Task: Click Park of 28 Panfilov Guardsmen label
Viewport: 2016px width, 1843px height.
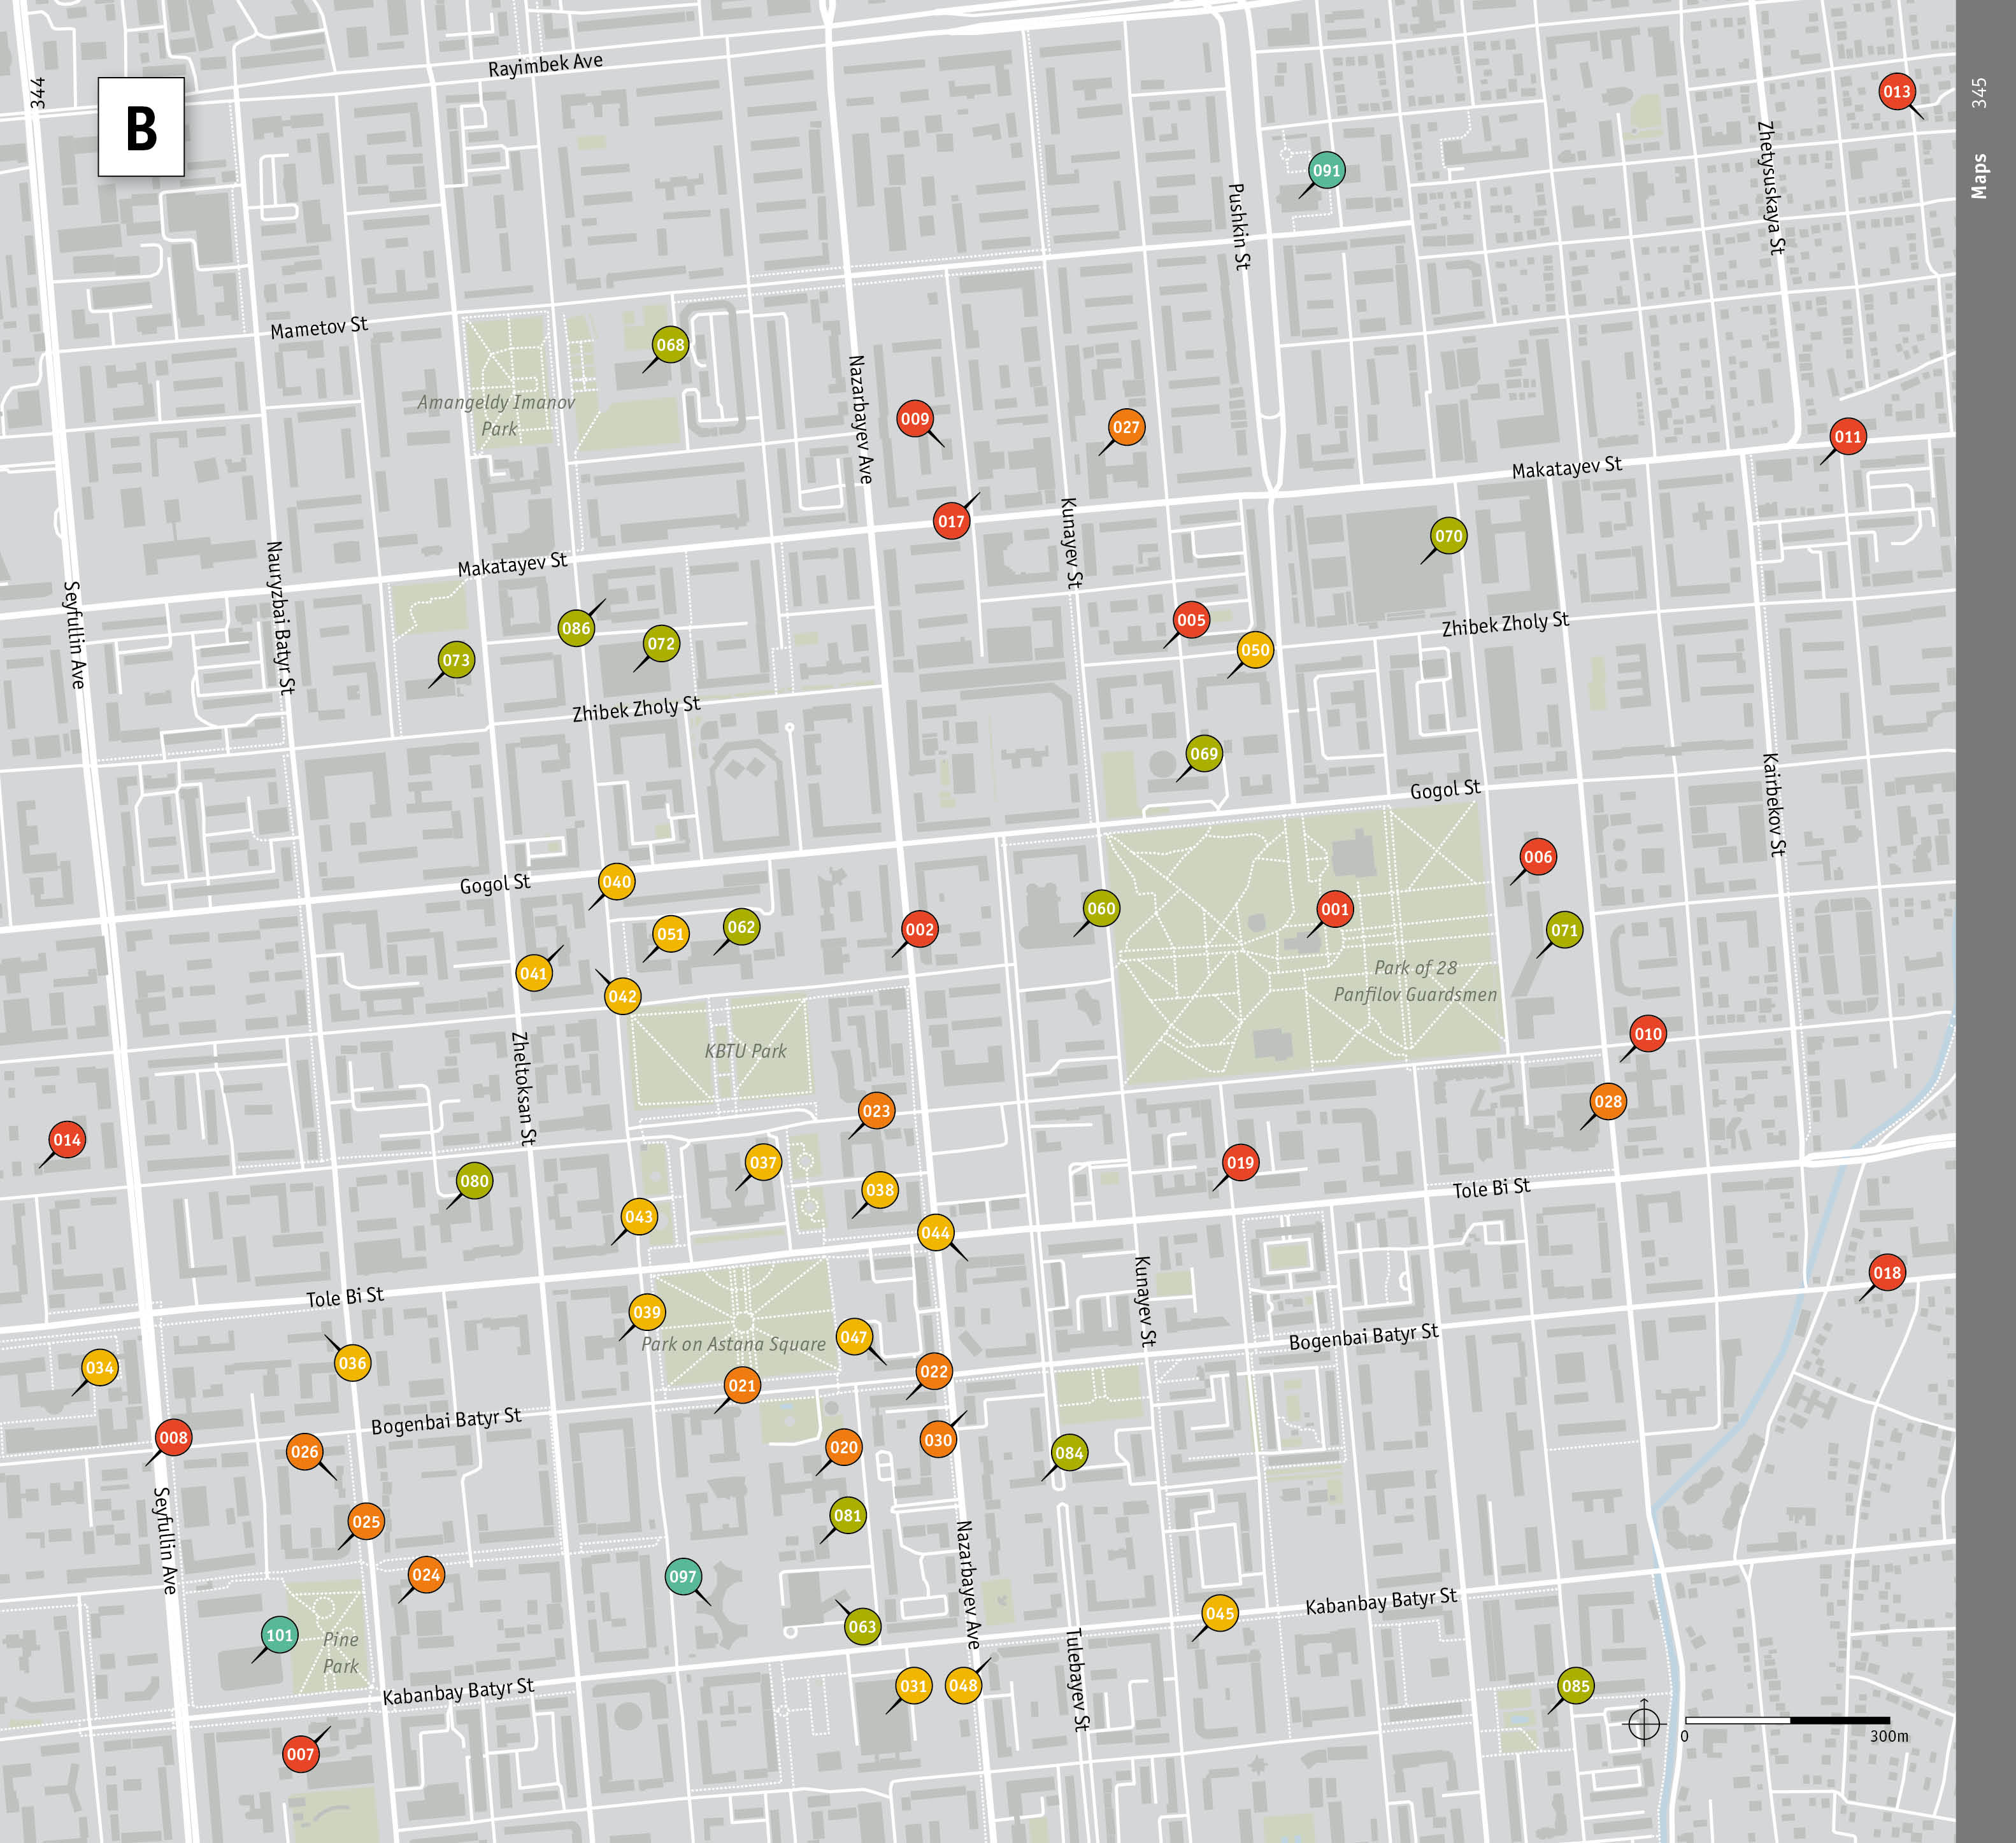Action: click(x=1415, y=981)
